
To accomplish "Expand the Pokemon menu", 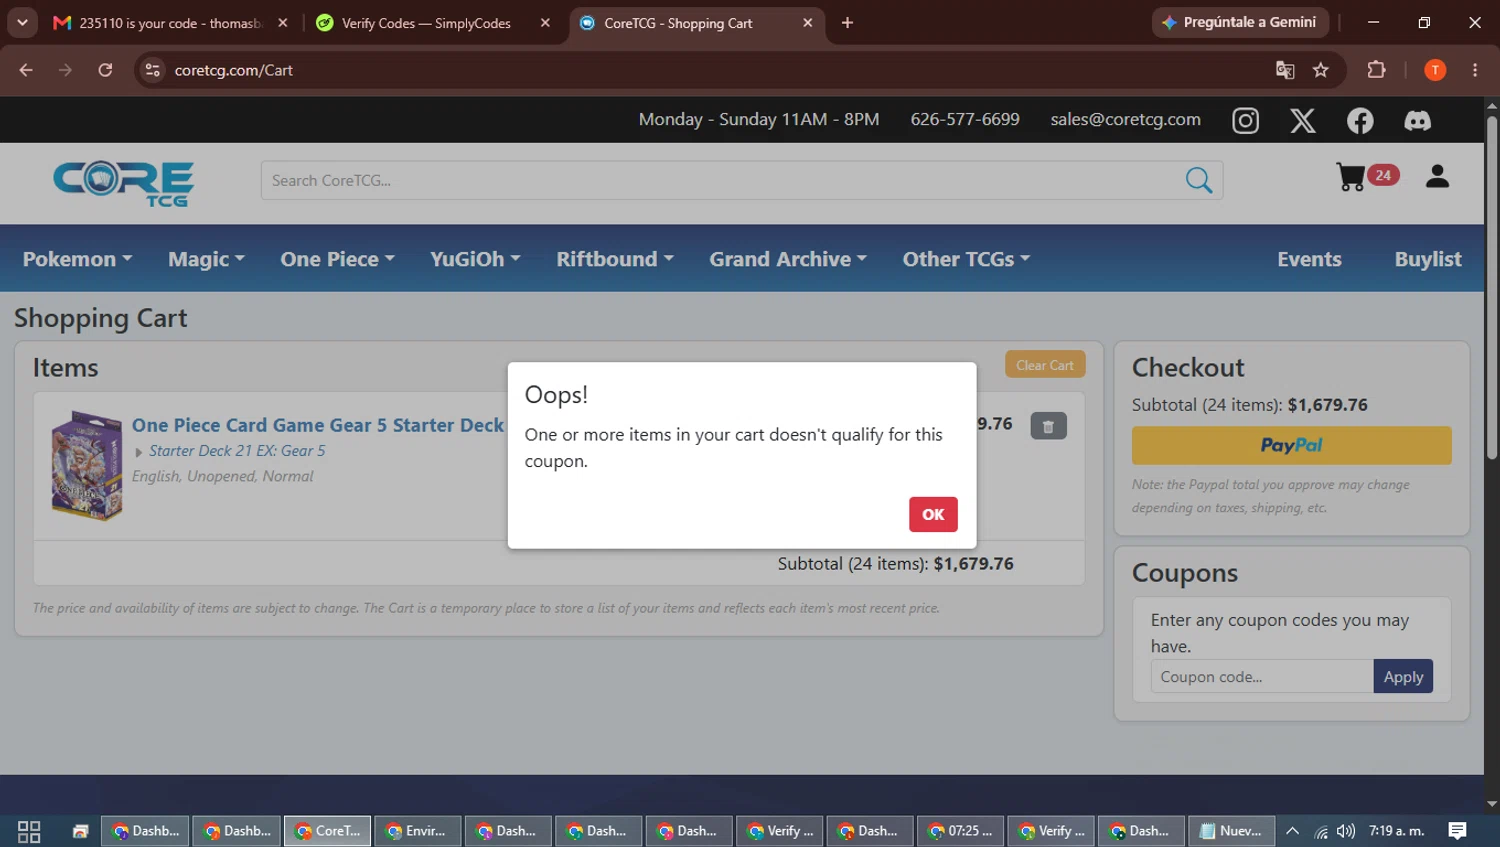I will coord(77,259).
